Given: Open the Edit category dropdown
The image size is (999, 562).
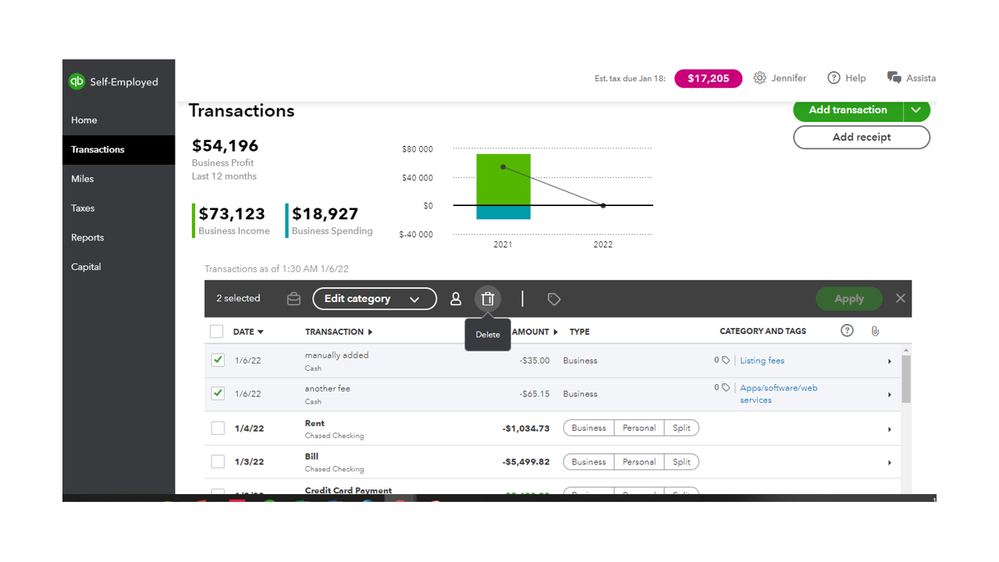Looking at the screenshot, I should 375,299.
